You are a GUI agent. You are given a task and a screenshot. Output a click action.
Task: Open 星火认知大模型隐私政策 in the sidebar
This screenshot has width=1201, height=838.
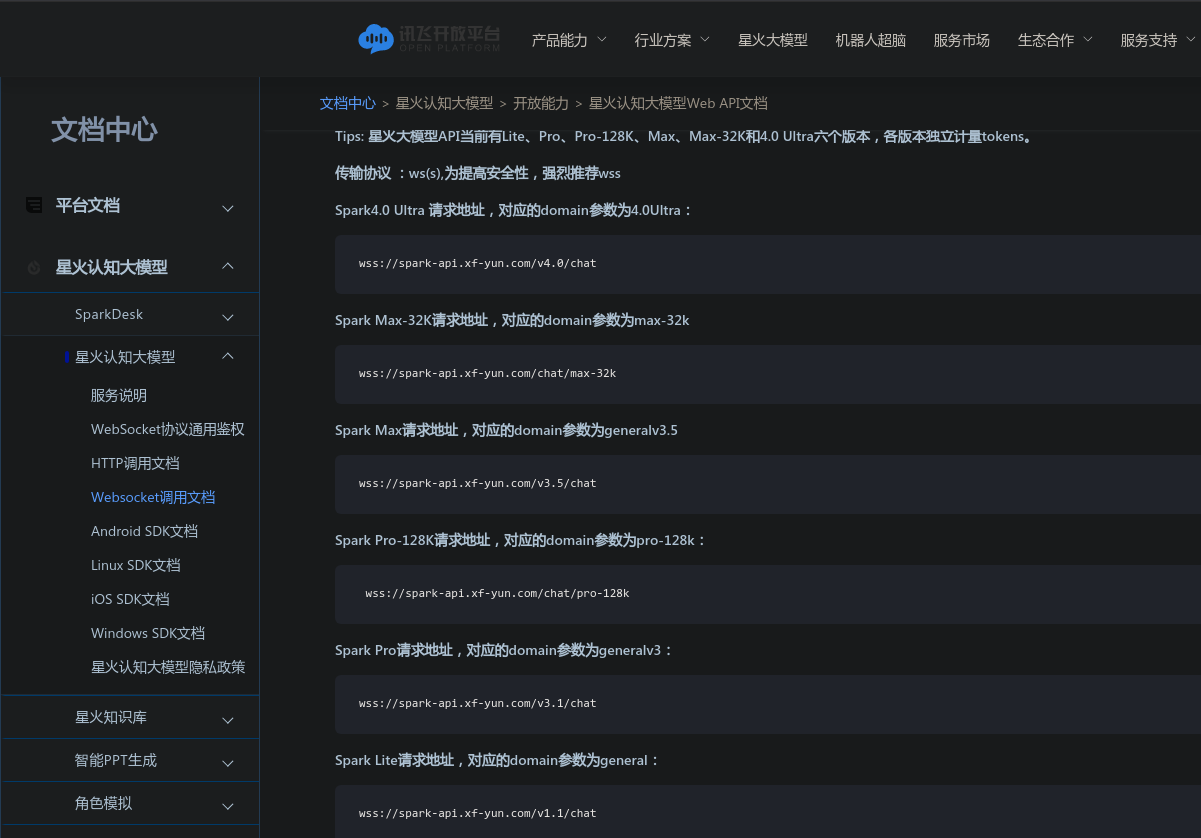click(168, 667)
